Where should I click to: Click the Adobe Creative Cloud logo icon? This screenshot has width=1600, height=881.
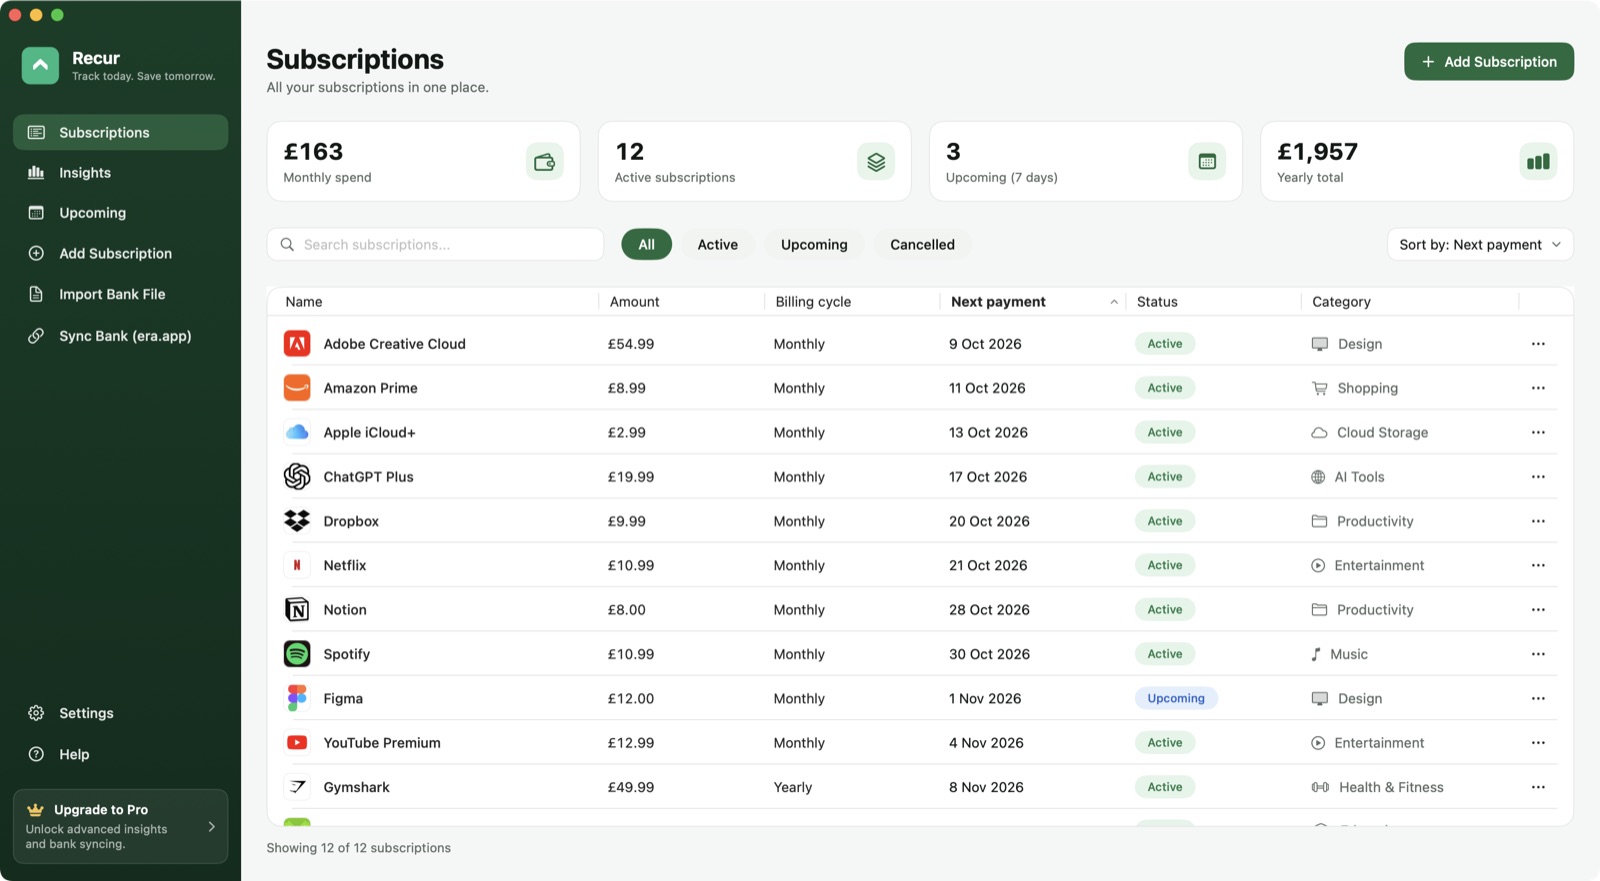(x=297, y=344)
